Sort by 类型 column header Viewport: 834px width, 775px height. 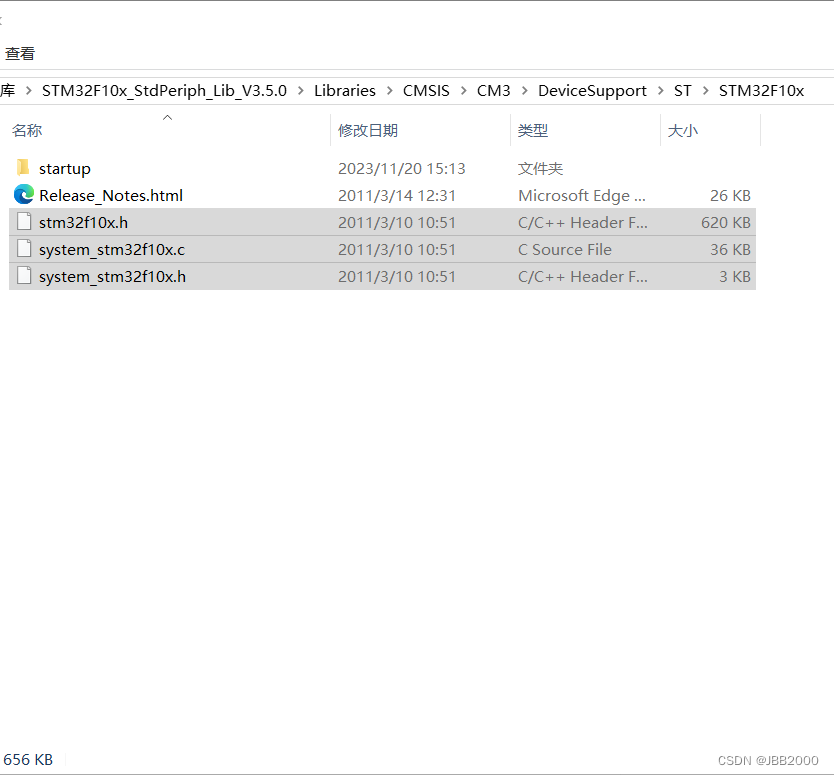click(x=532, y=130)
